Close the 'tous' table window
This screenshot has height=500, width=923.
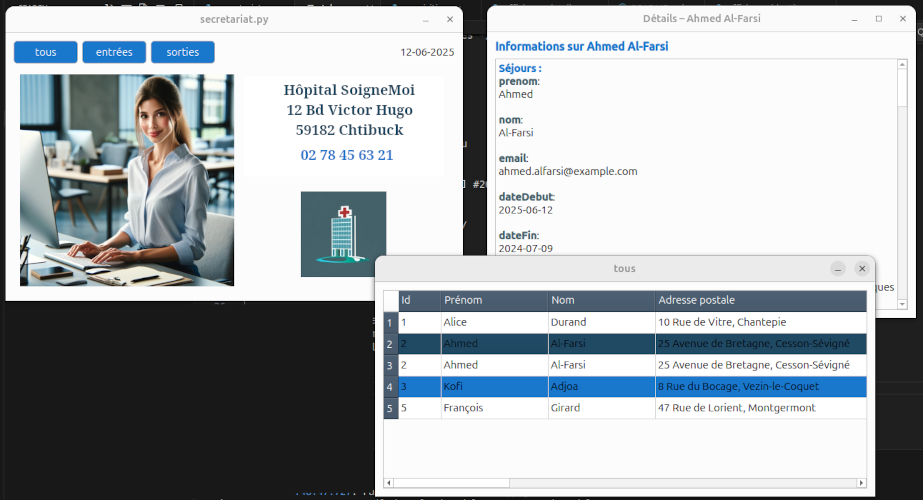pyautogui.click(x=861, y=268)
